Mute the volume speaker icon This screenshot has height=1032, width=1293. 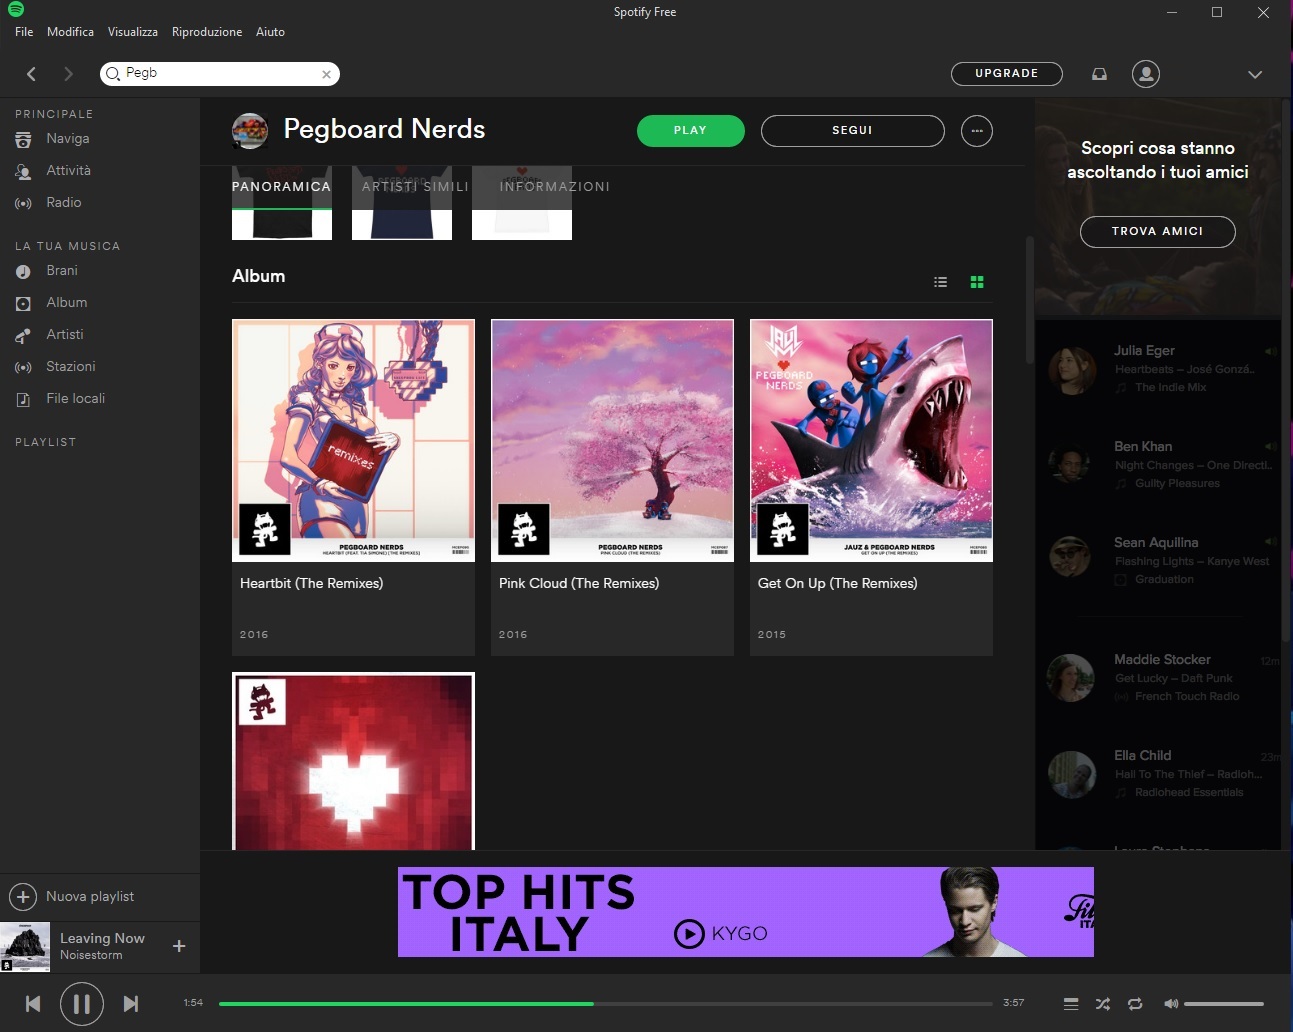click(x=1170, y=1003)
